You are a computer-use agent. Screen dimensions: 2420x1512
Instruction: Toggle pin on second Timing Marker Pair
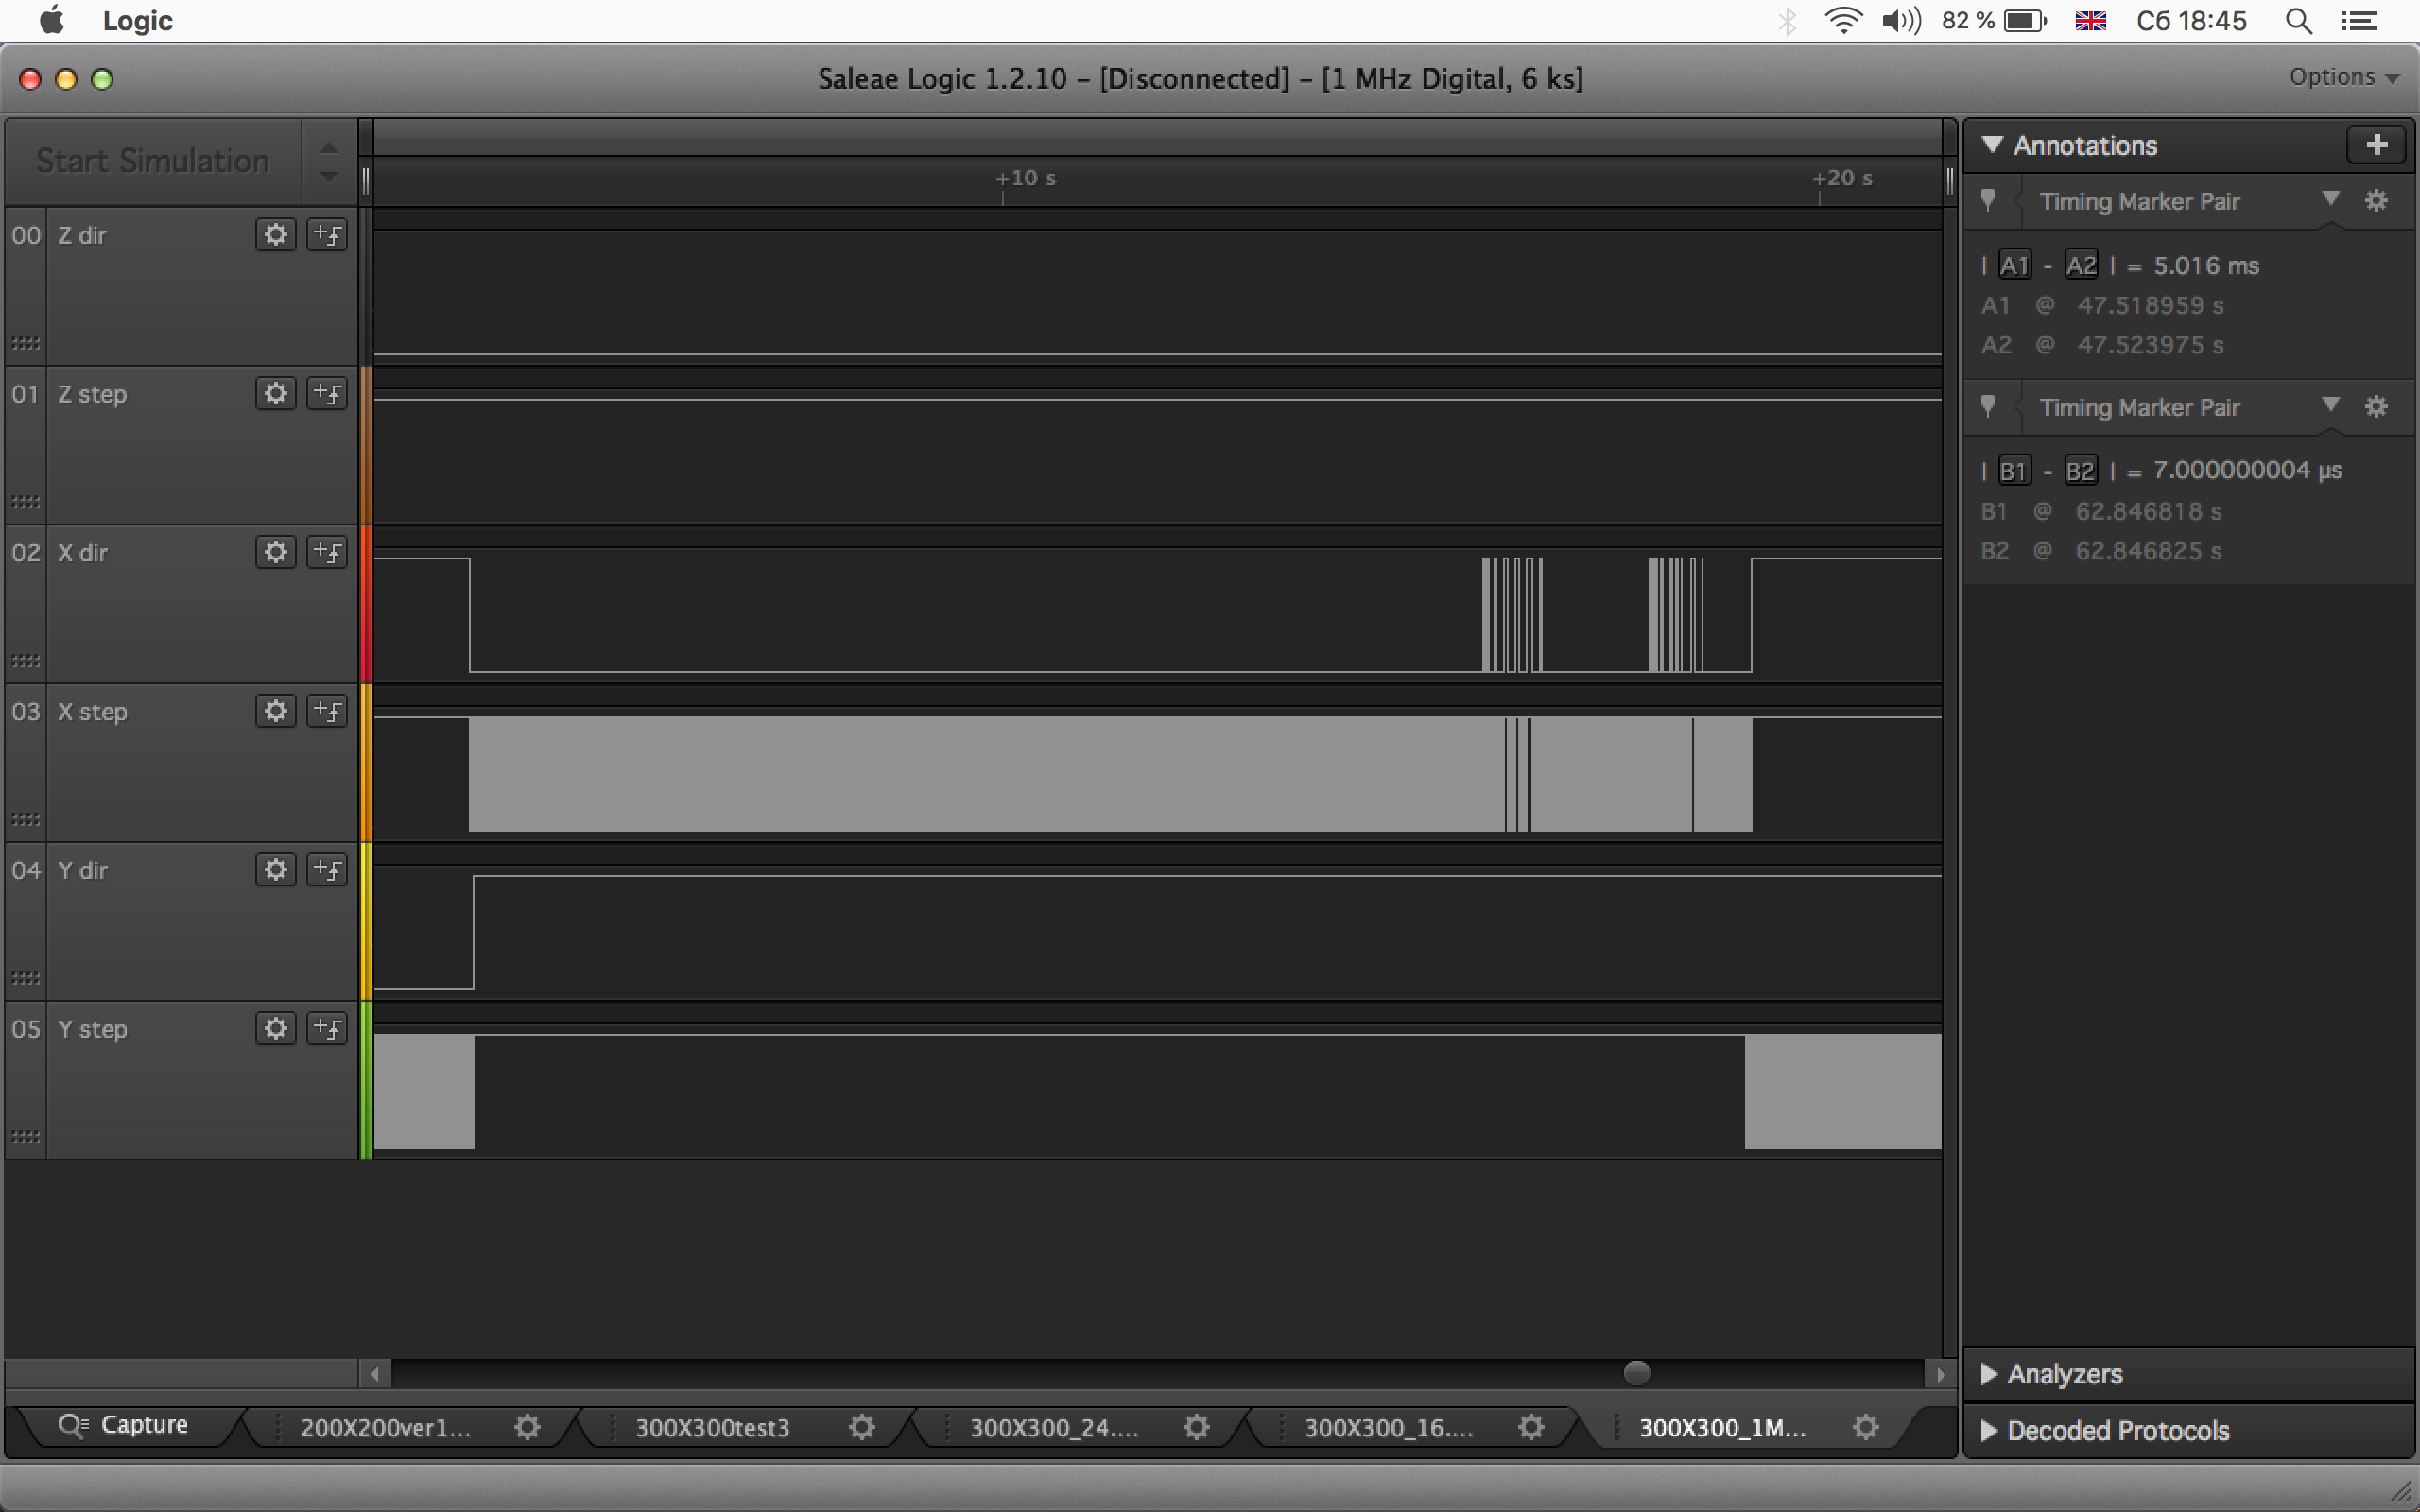tap(1988, 406)
